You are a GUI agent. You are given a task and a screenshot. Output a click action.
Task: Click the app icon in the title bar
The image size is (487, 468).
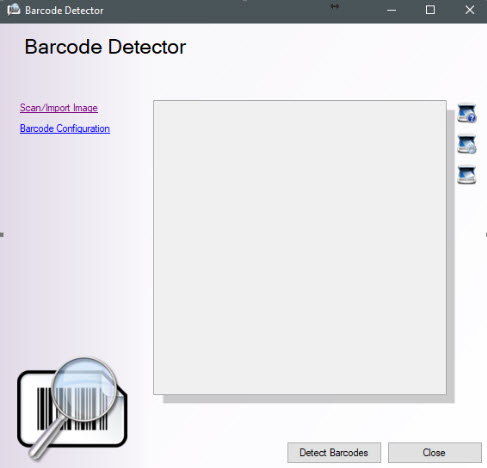[x=14, y=10]
